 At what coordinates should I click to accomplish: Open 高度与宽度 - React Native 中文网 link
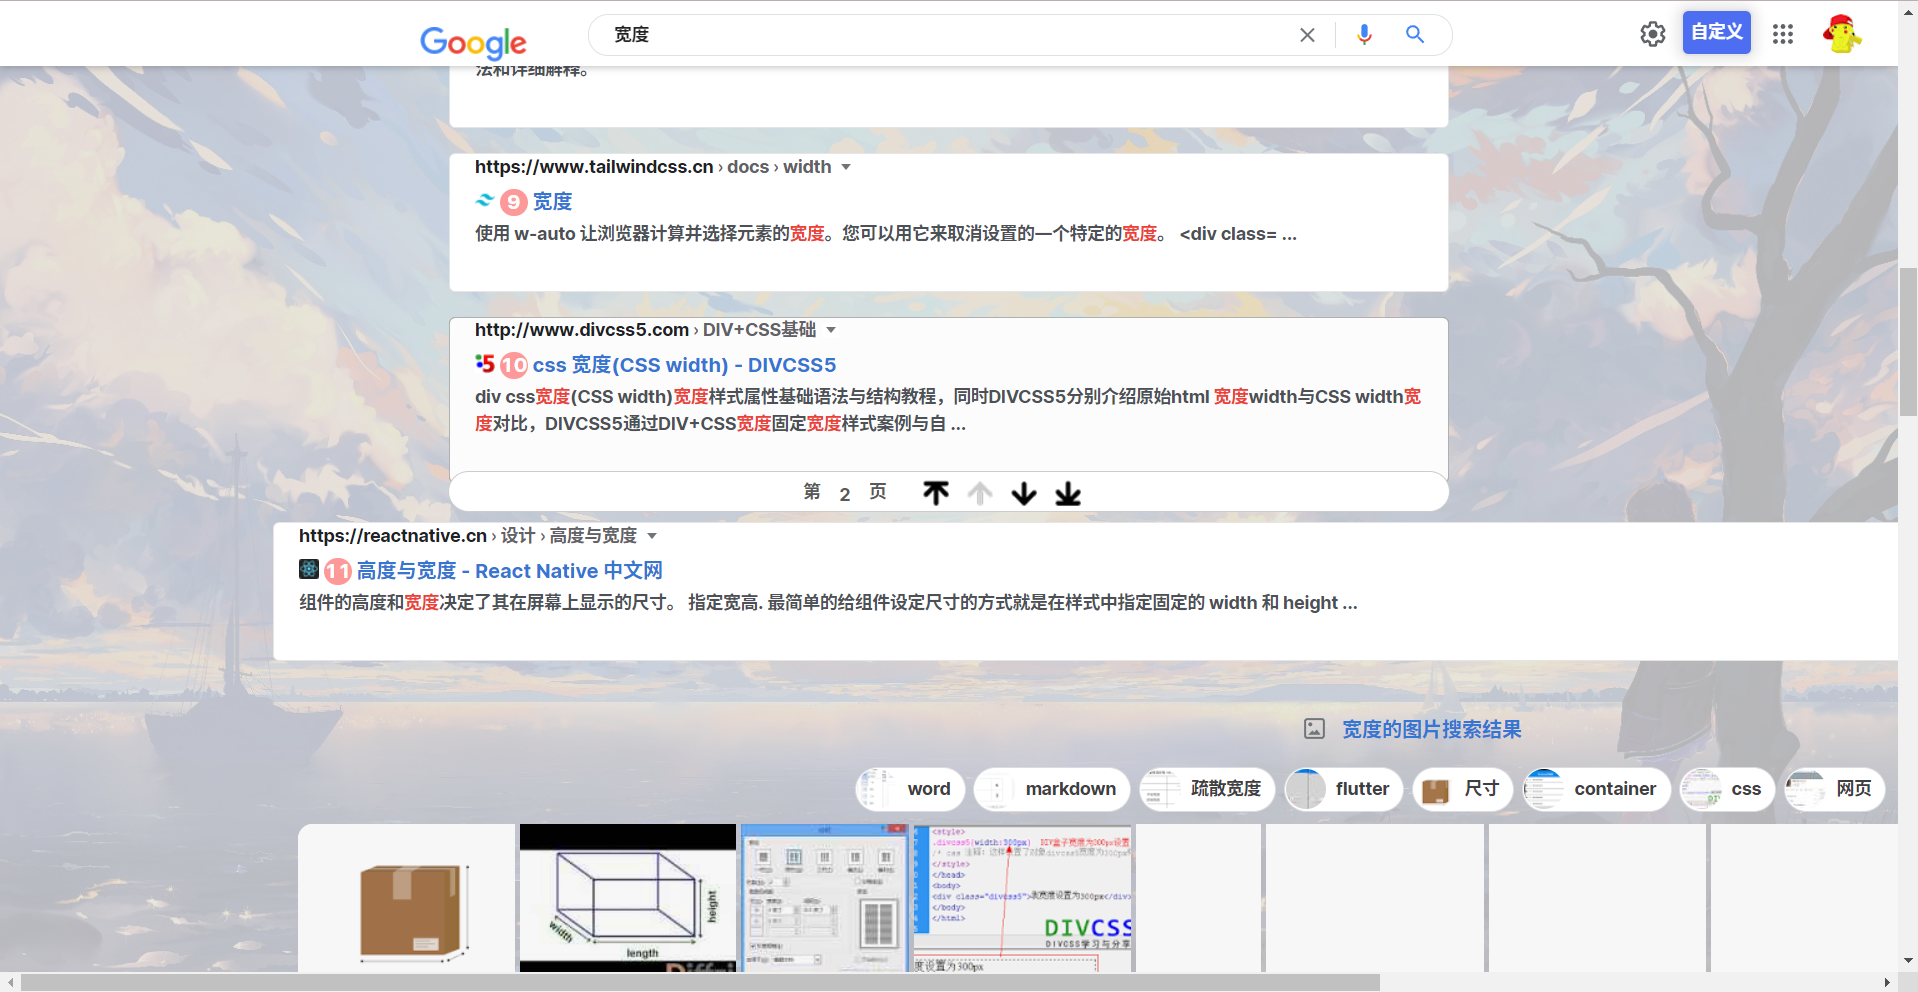click(x=509, y=571)
